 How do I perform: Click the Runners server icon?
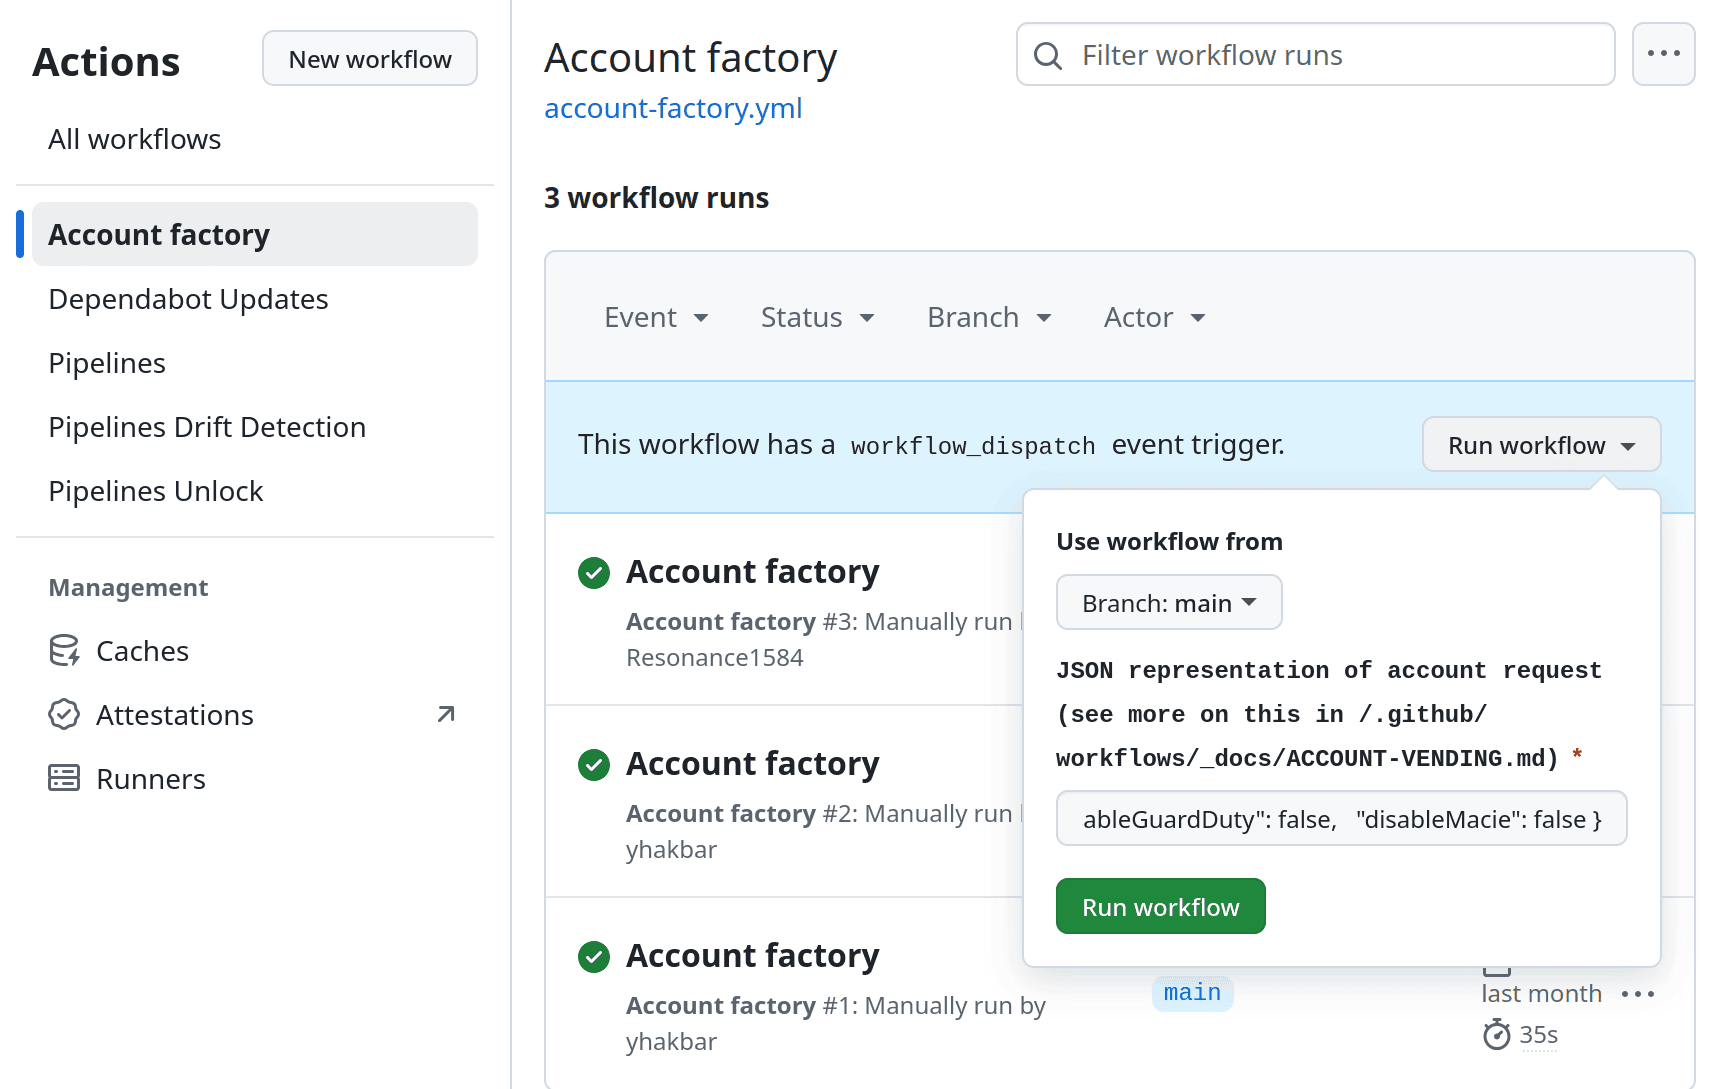pyautogui.click(x=64, y=779)
